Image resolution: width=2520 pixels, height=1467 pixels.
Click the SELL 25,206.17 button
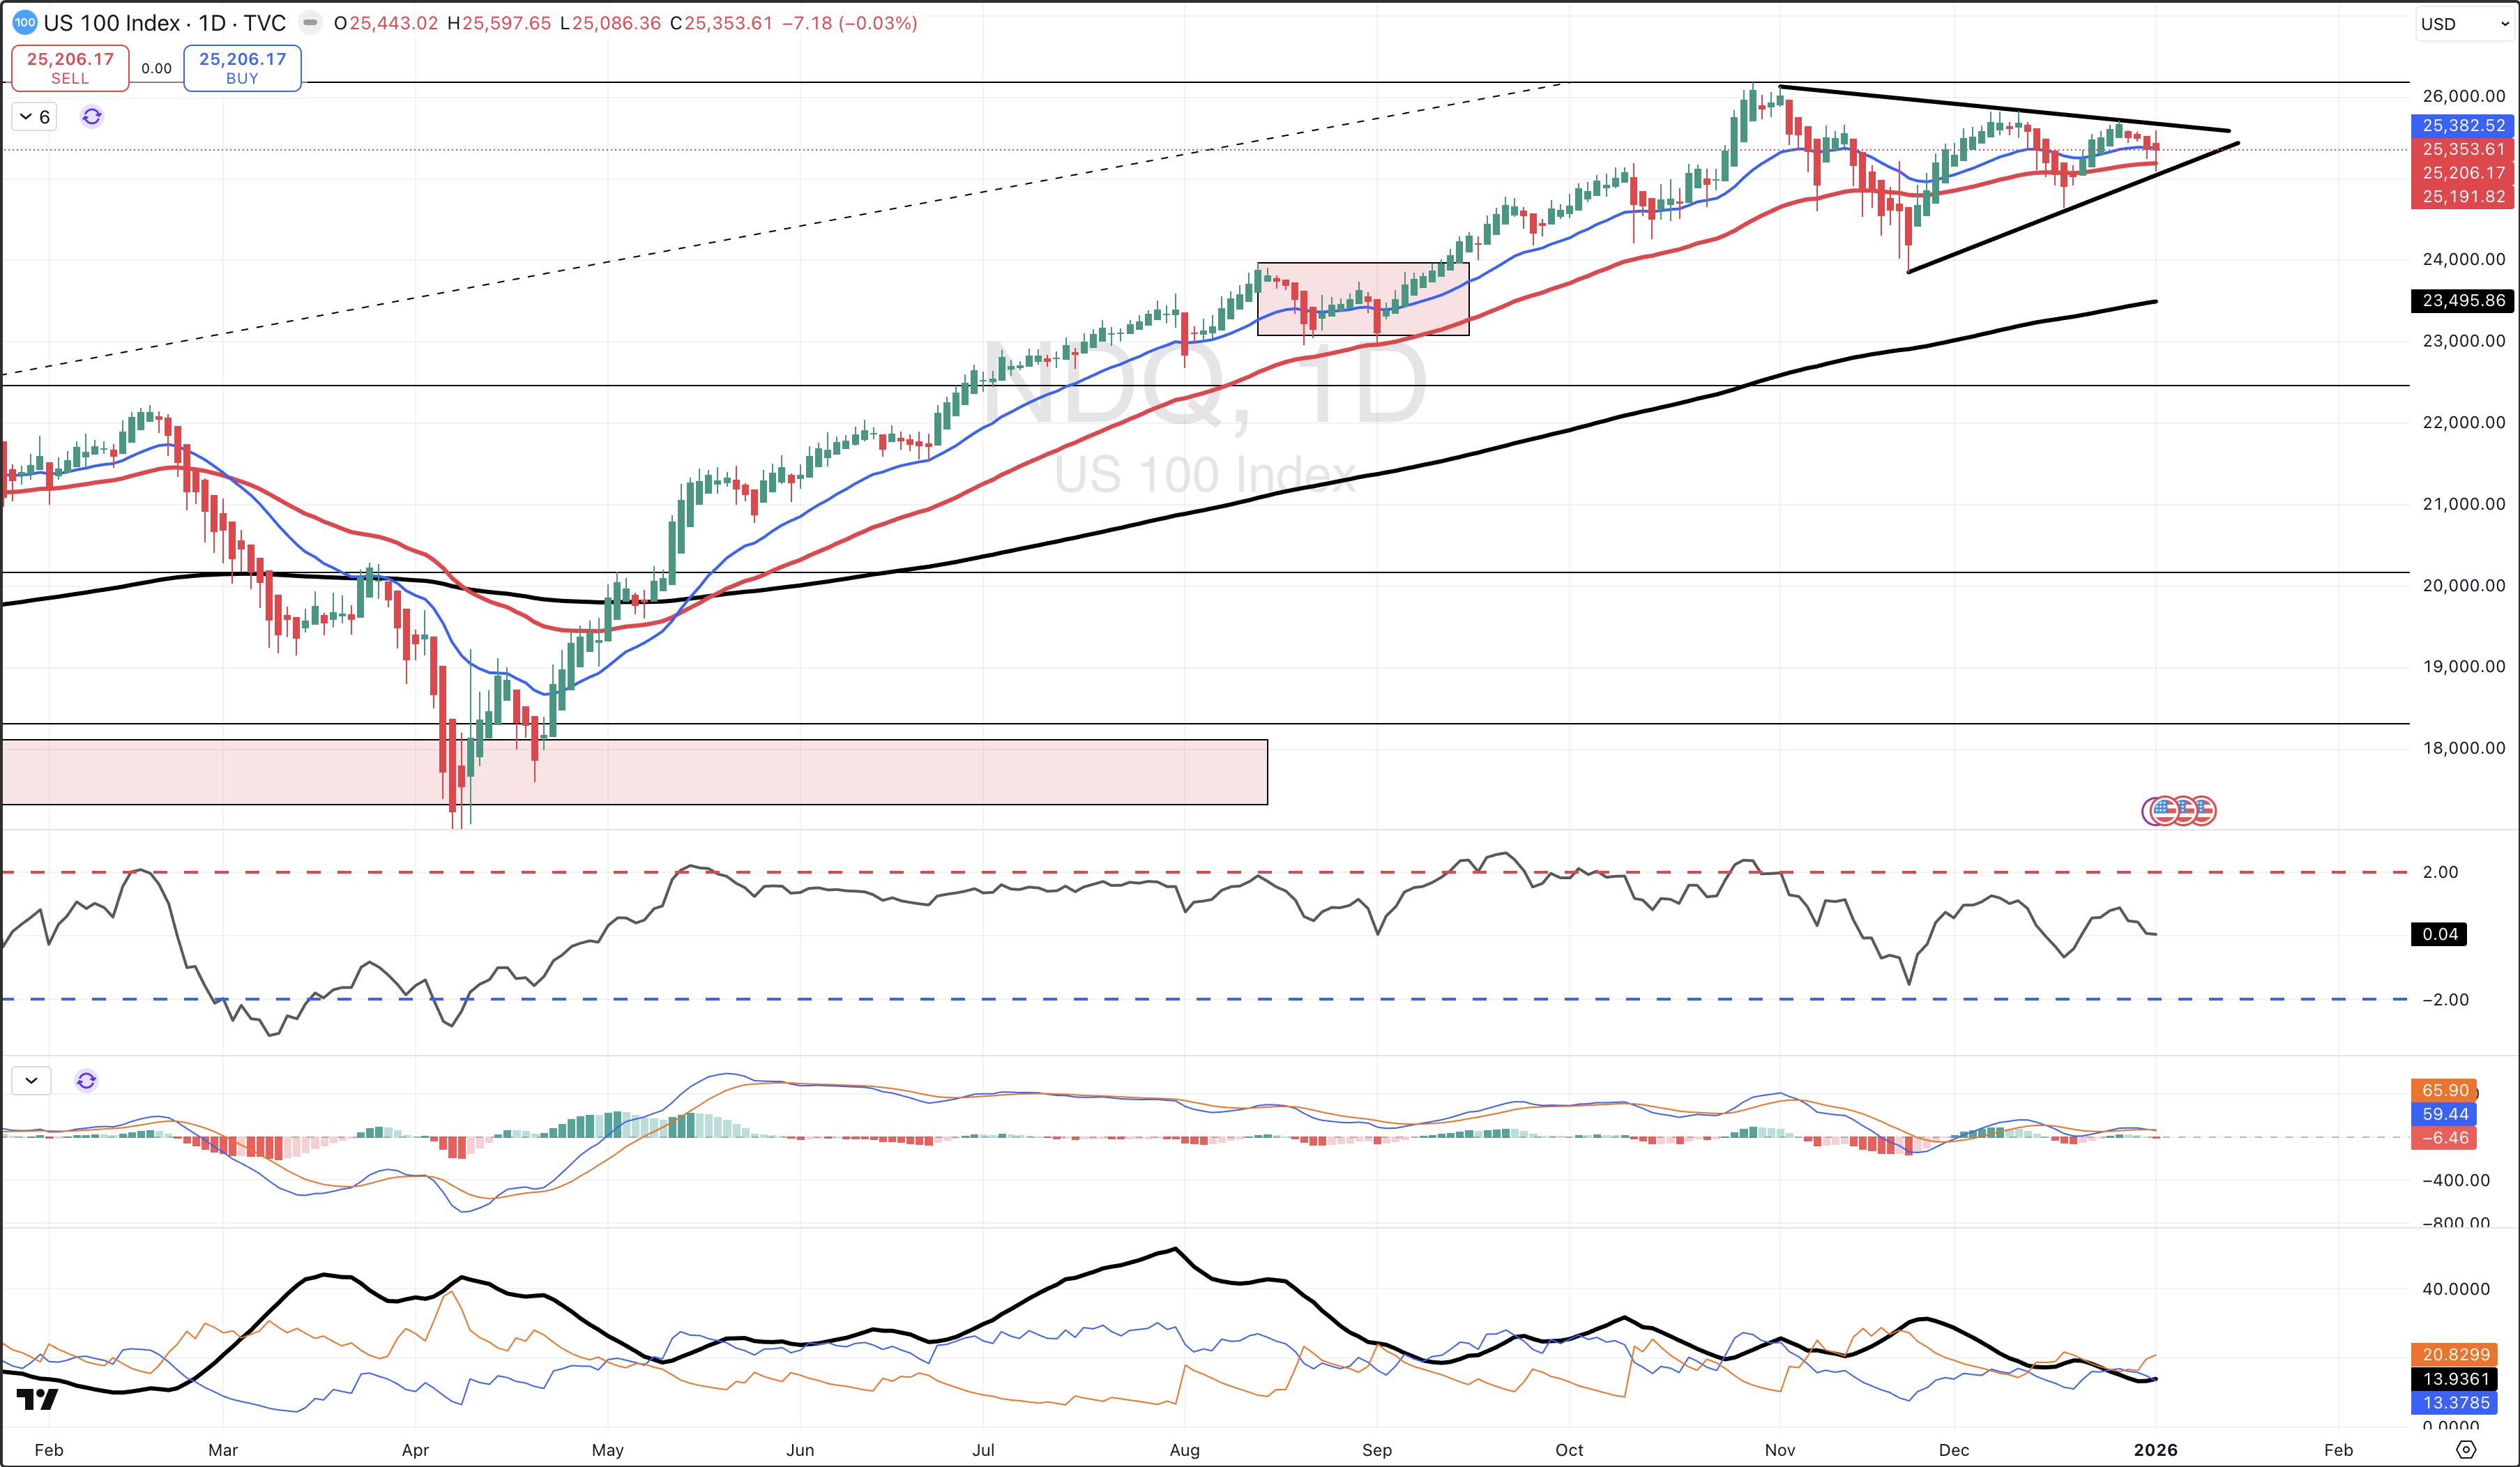[70, 67]
